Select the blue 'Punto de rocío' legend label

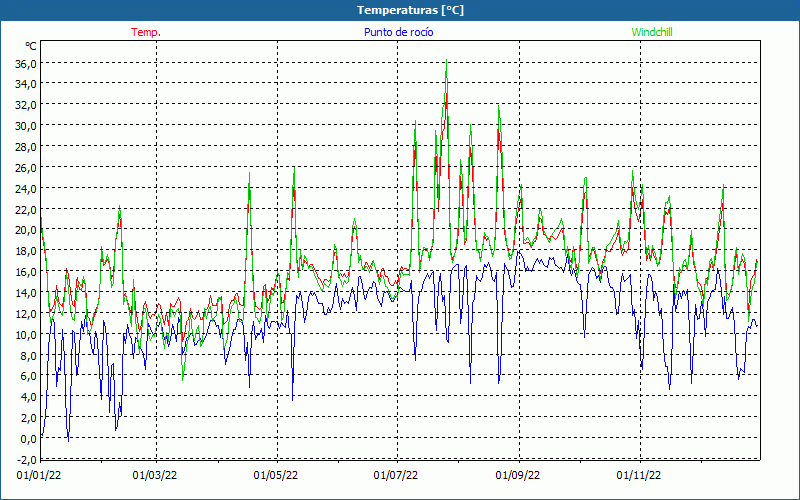click(398, 32)
